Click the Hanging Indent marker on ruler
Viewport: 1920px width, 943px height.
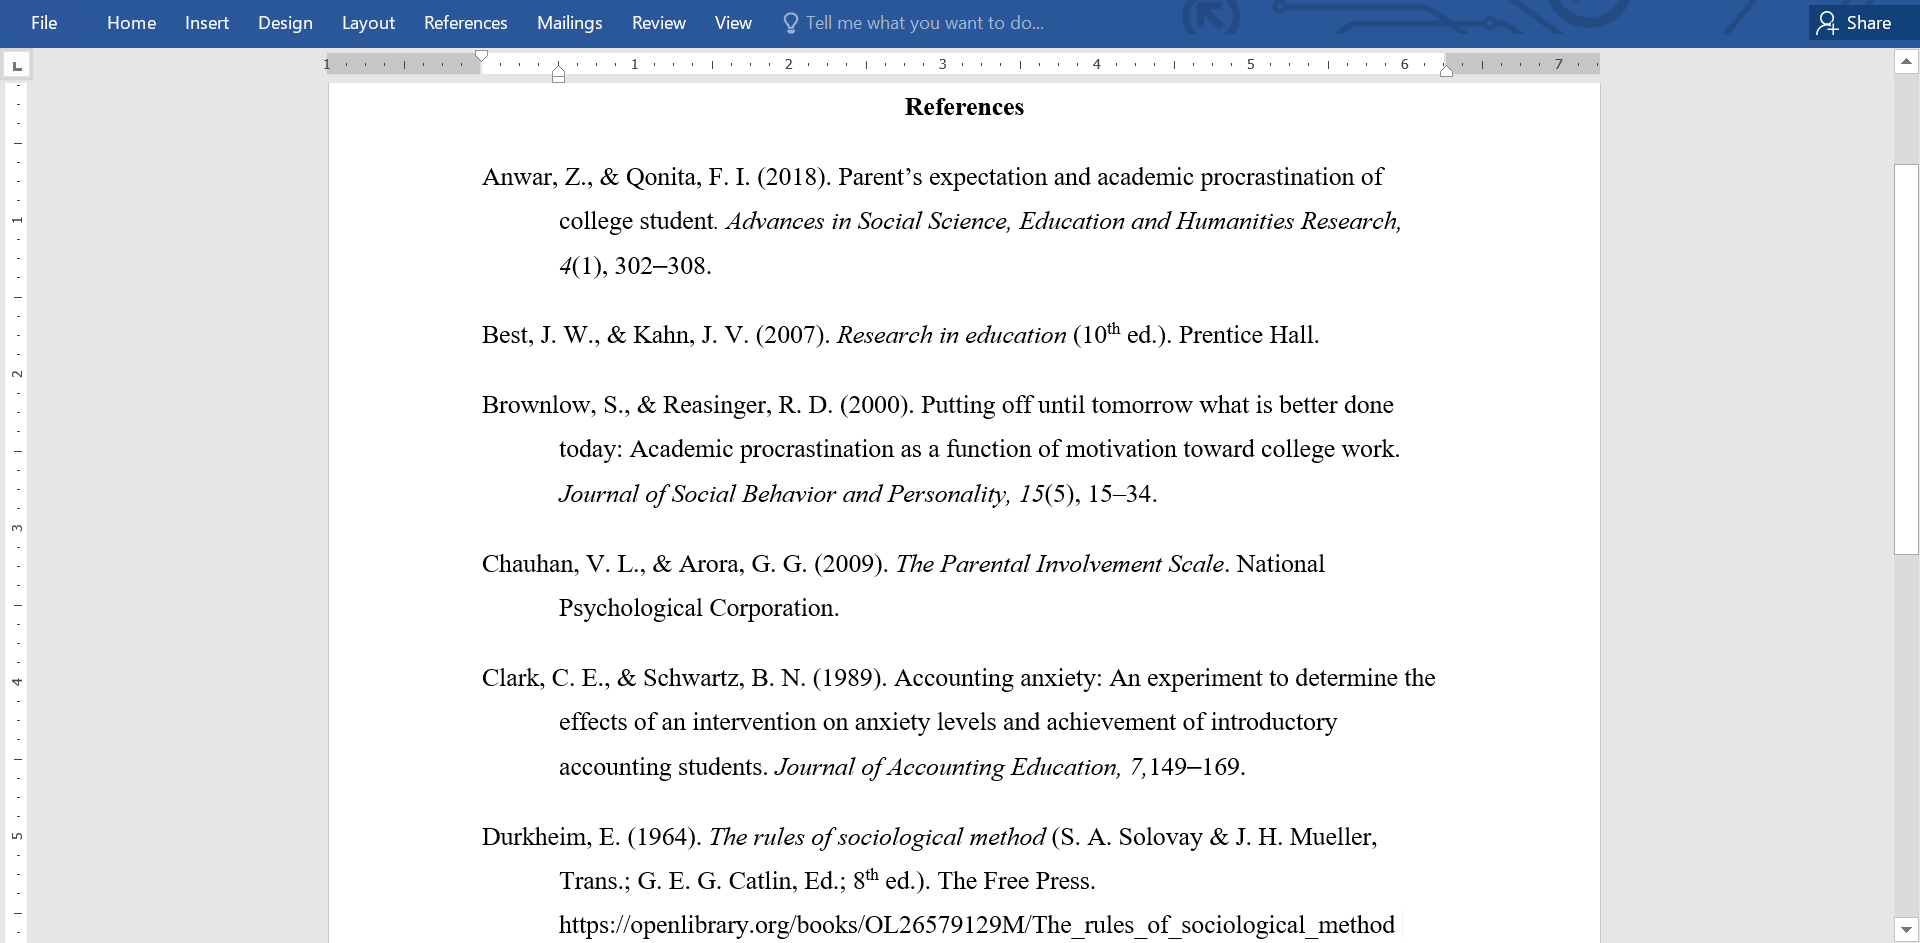click(x=558, y=70)
